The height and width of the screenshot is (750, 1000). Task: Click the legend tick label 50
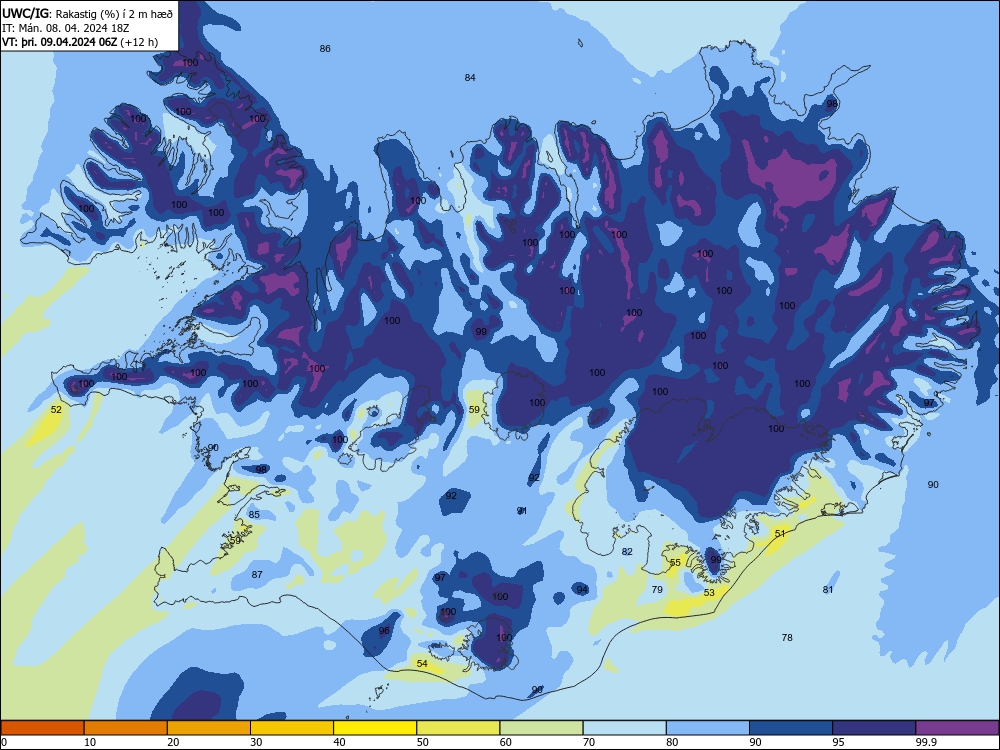tap(423, 742)
